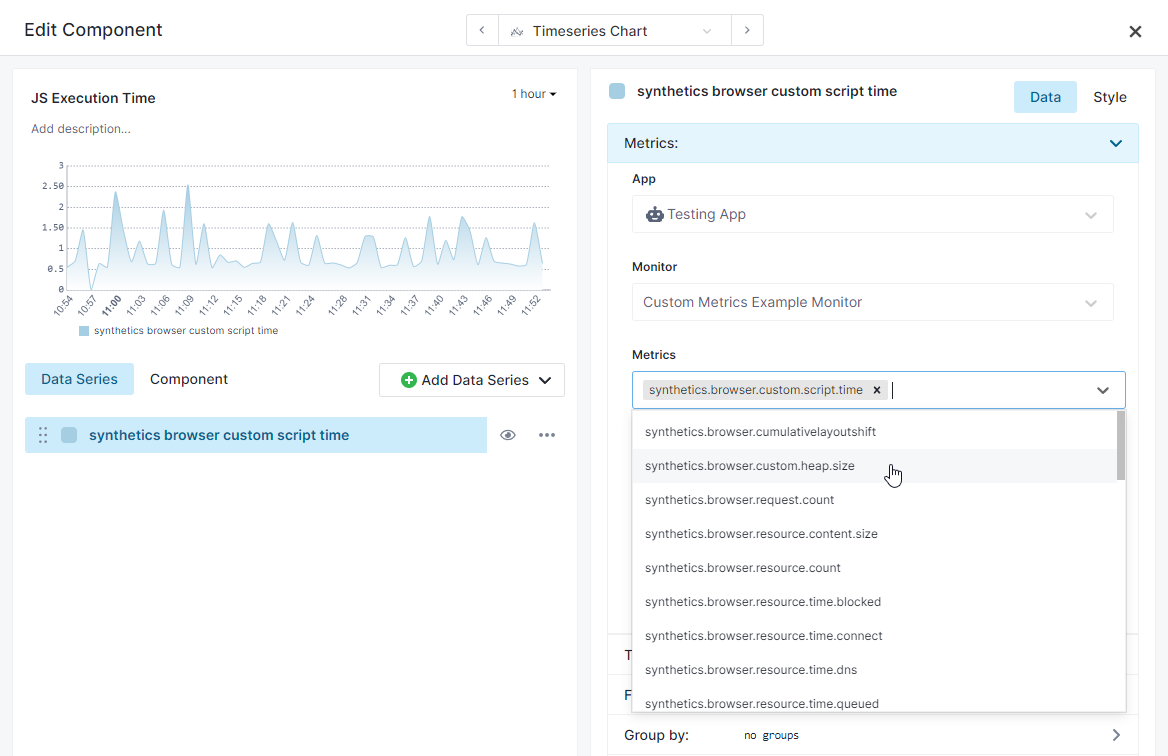Viewport: 1168px width, 756px height.
Task: Open the Add Data Series dropdown arrow
Action: click(x=545, y=380)
